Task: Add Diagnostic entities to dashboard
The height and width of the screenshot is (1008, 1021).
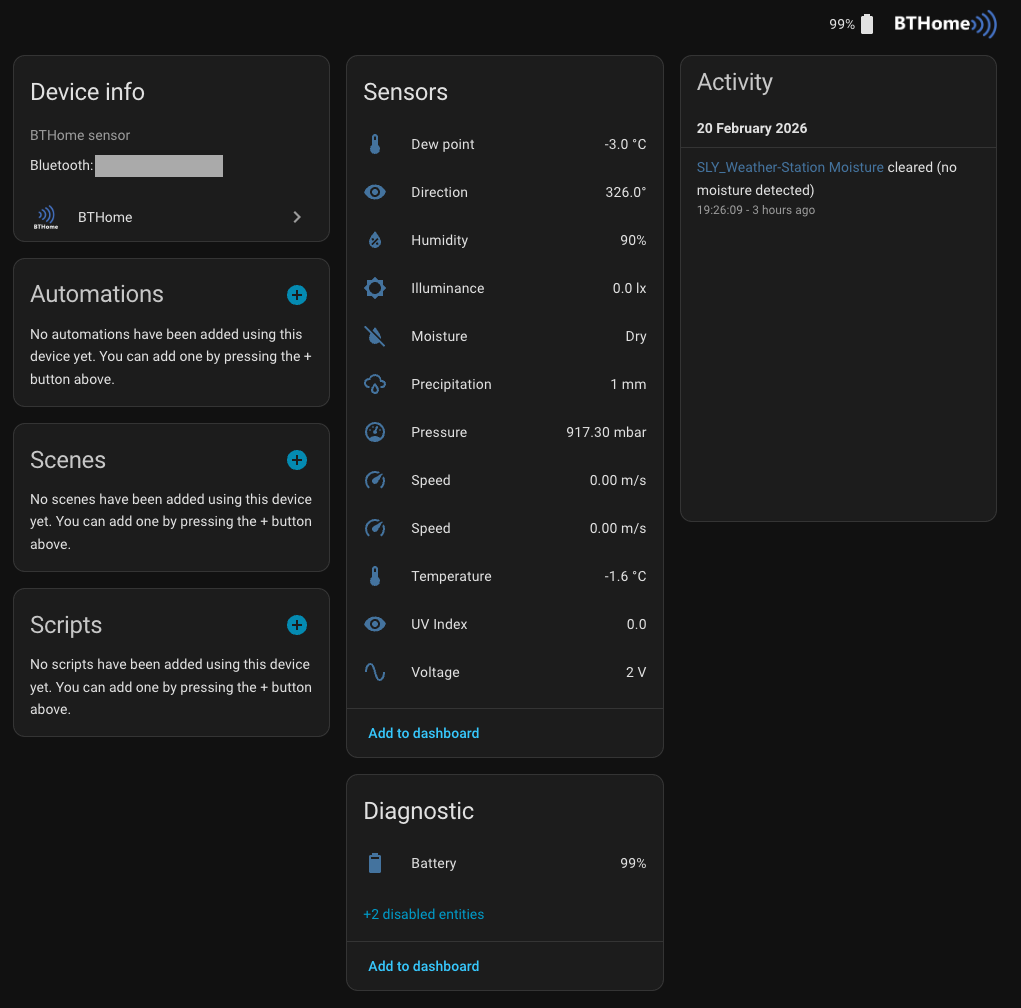Action: coord(423,966)
